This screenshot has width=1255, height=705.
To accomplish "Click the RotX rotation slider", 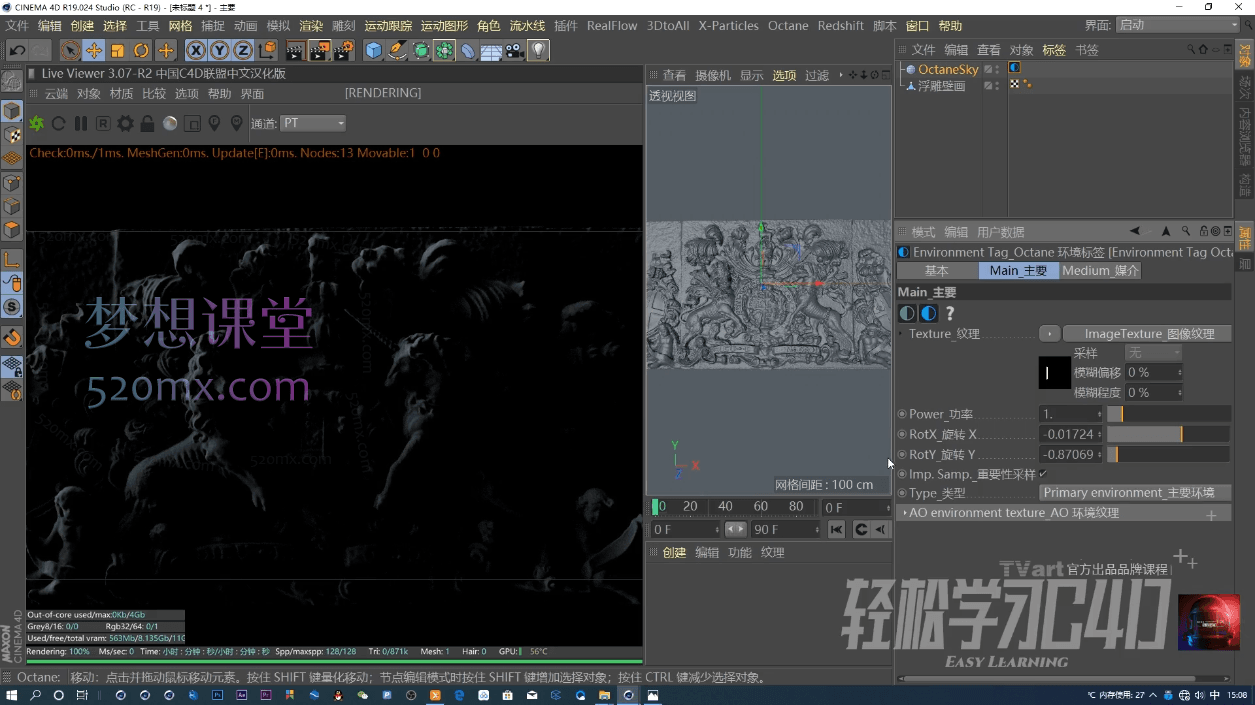I will [1167, 434].
